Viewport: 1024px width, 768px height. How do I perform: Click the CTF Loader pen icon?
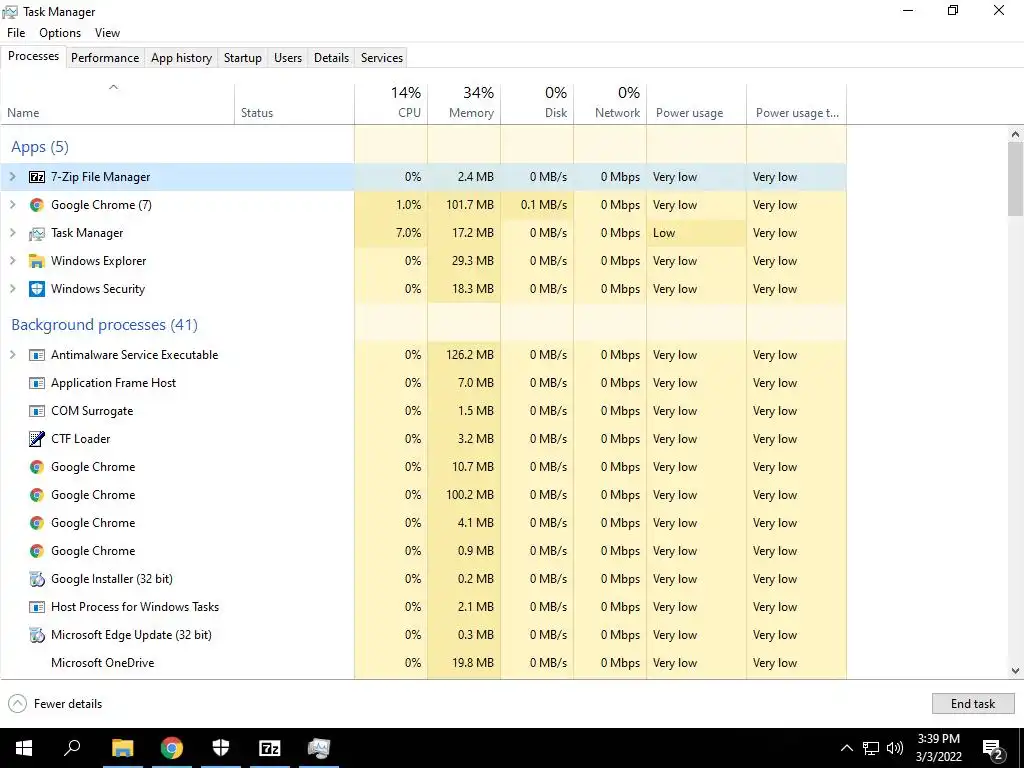point(37,439)
